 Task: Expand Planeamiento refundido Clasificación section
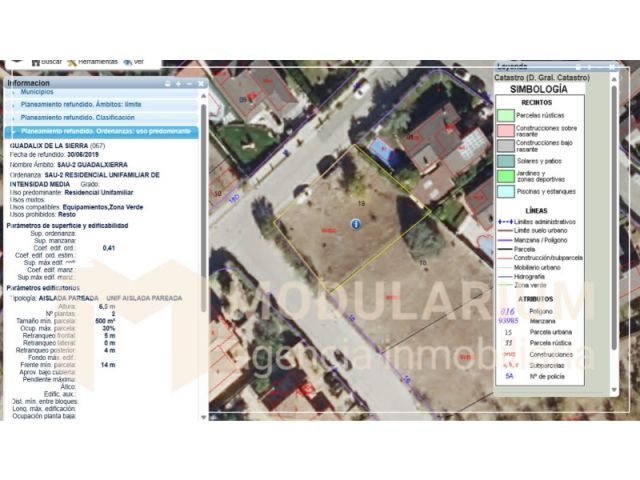(101, 118)
